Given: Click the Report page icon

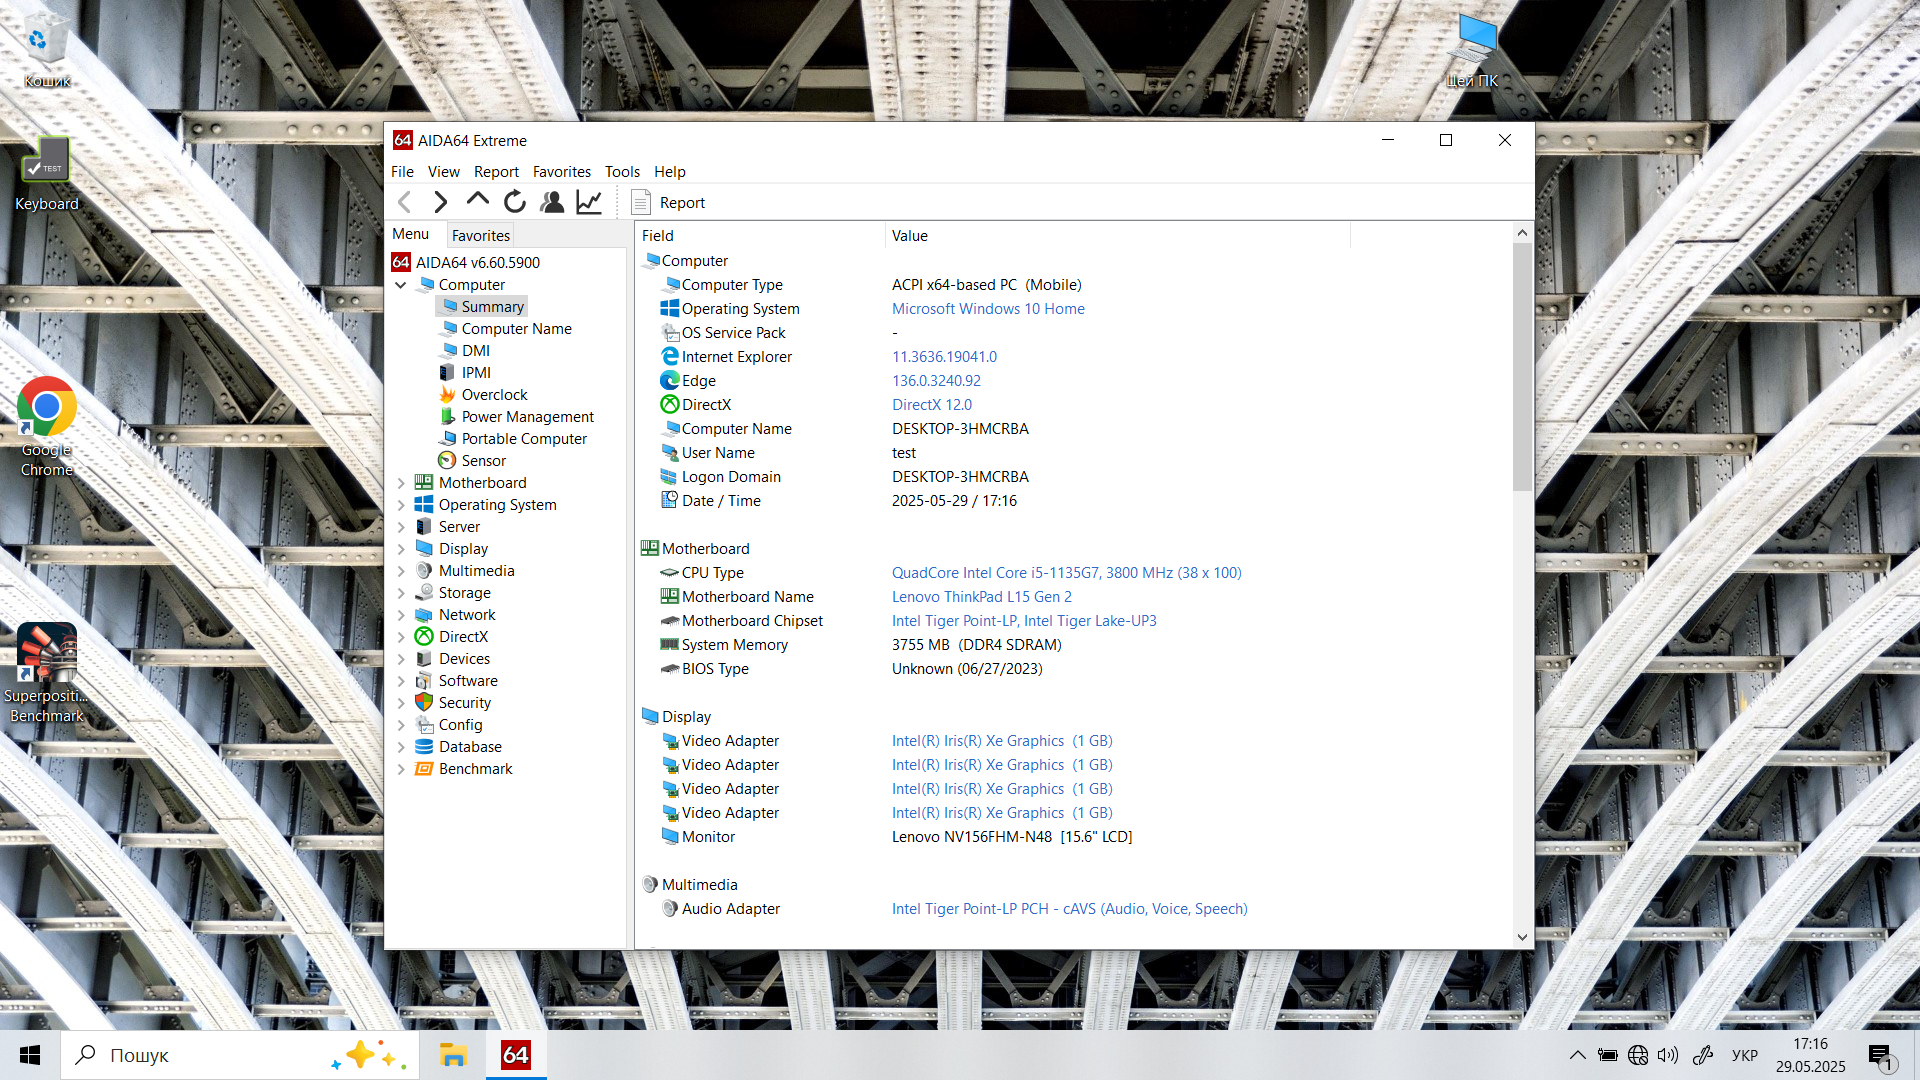Looking at the screenshot, I should 642,202.
